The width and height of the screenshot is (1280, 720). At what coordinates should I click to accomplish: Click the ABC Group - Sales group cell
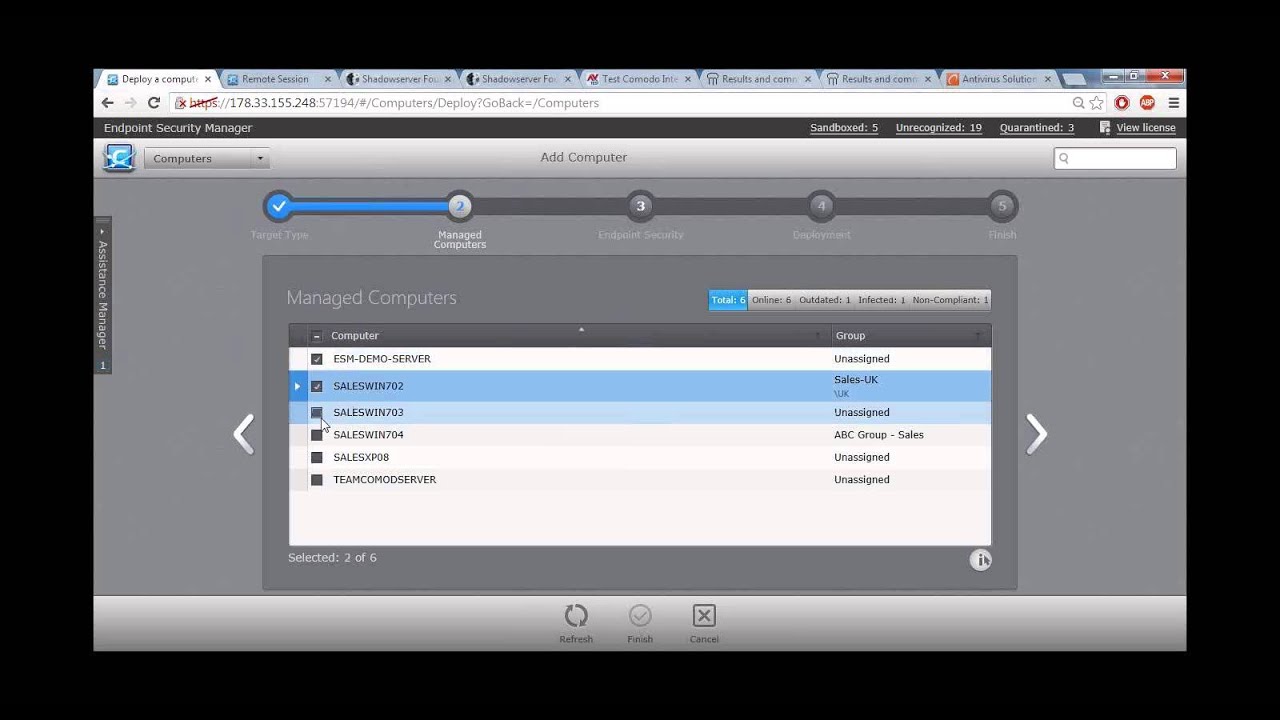tap(879, 435)
